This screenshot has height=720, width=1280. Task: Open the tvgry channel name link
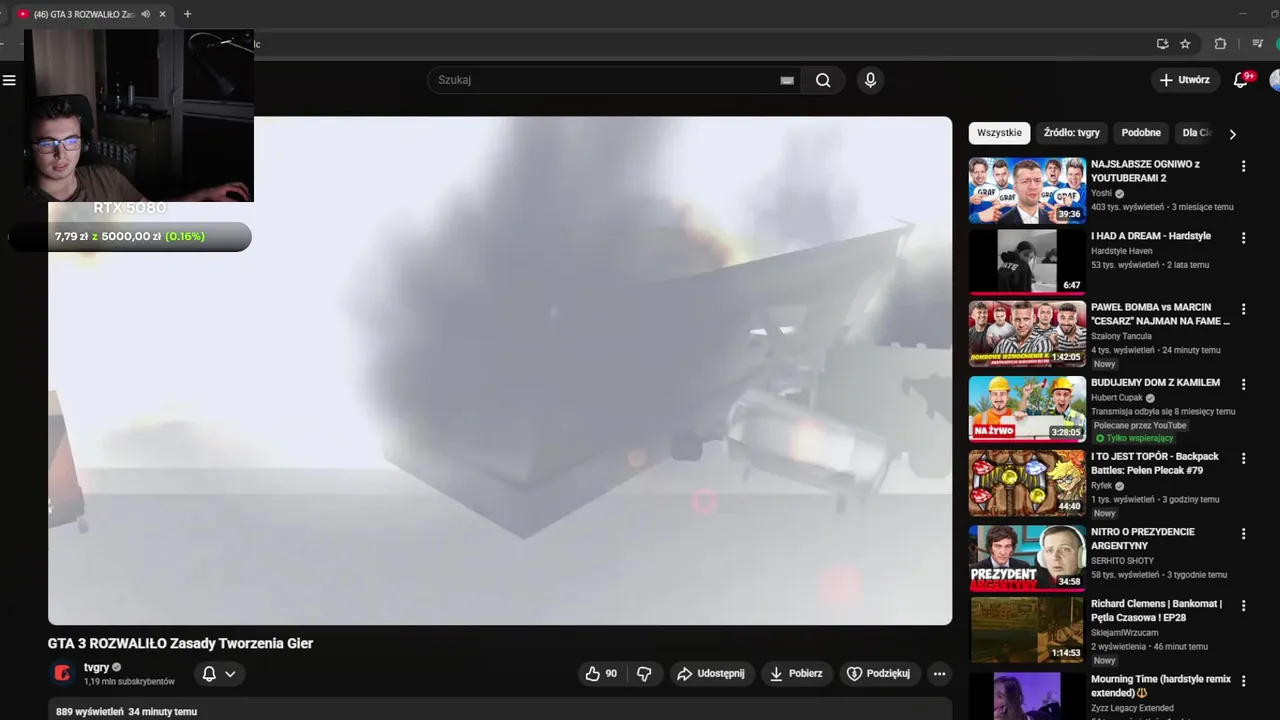(96, 667)
